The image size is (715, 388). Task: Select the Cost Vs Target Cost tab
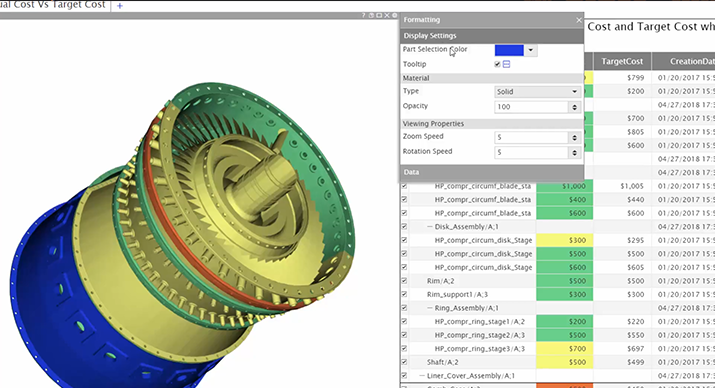tap(53, 5)
